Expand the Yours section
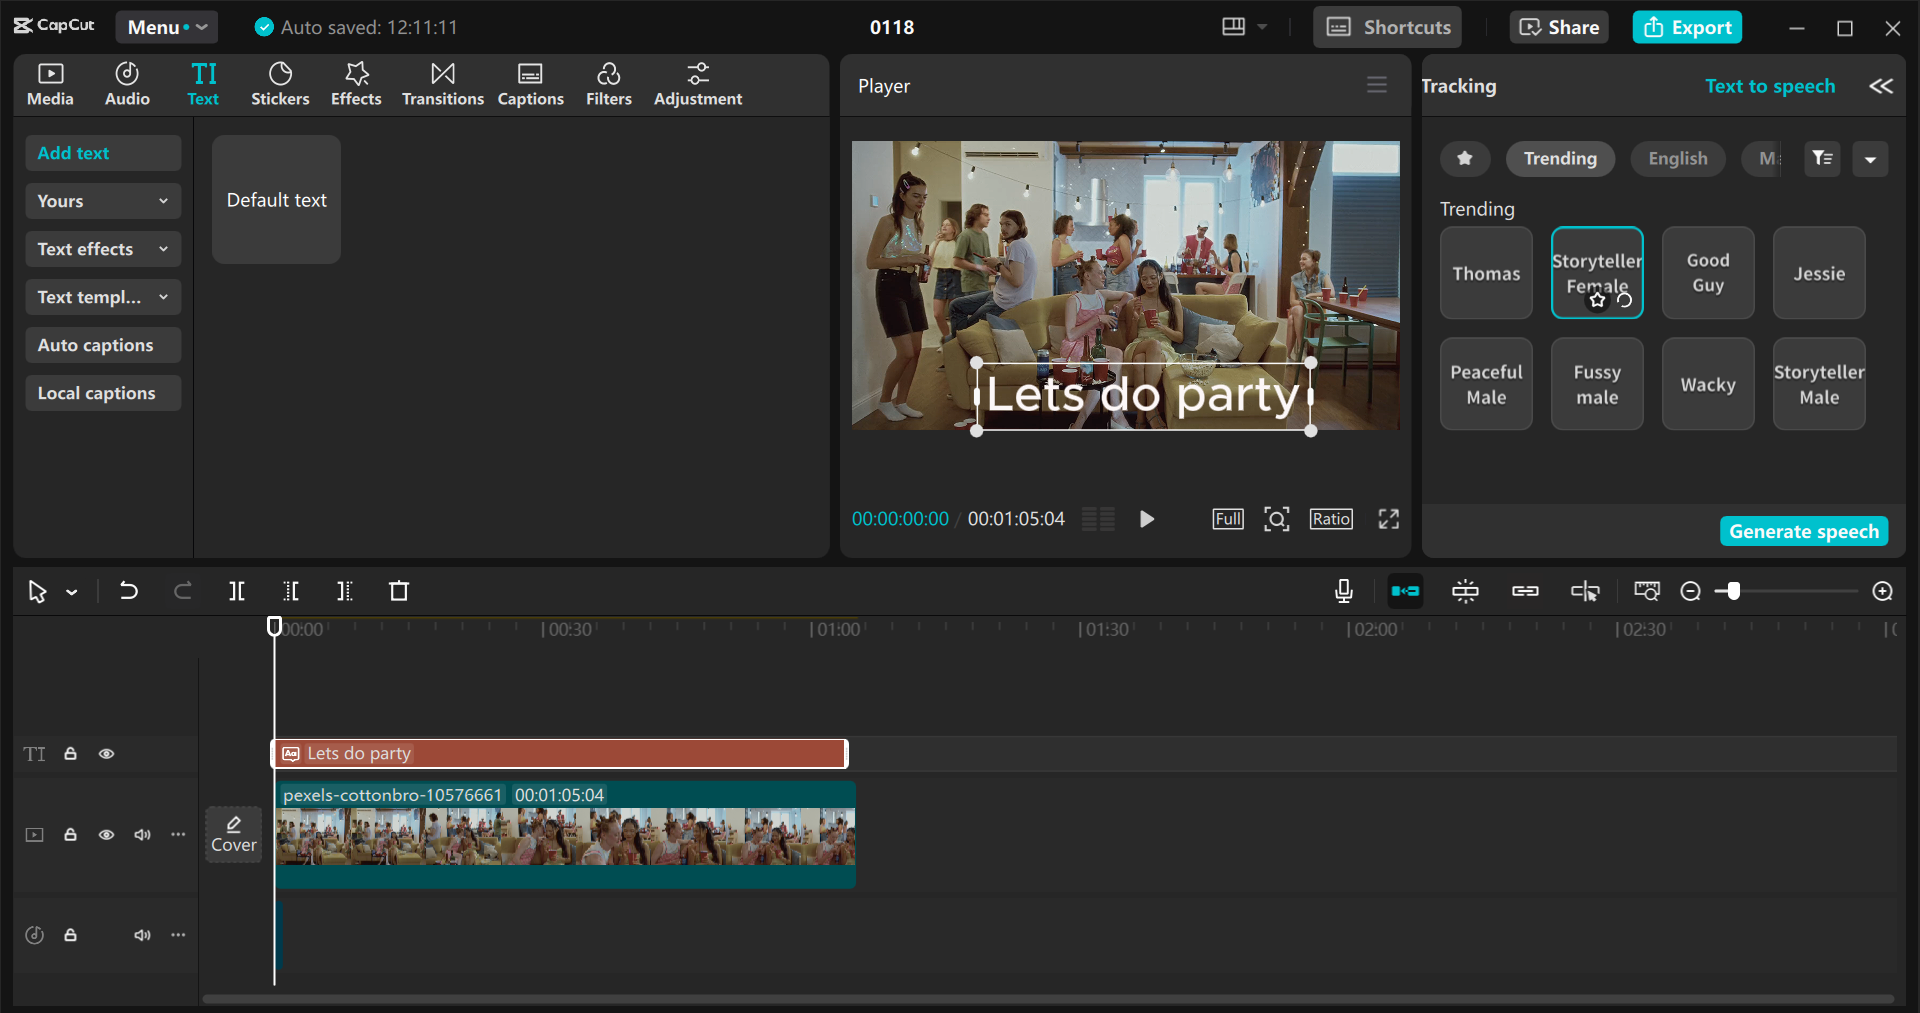This screenshot has height=1013, width=1920. pos(102,201)
